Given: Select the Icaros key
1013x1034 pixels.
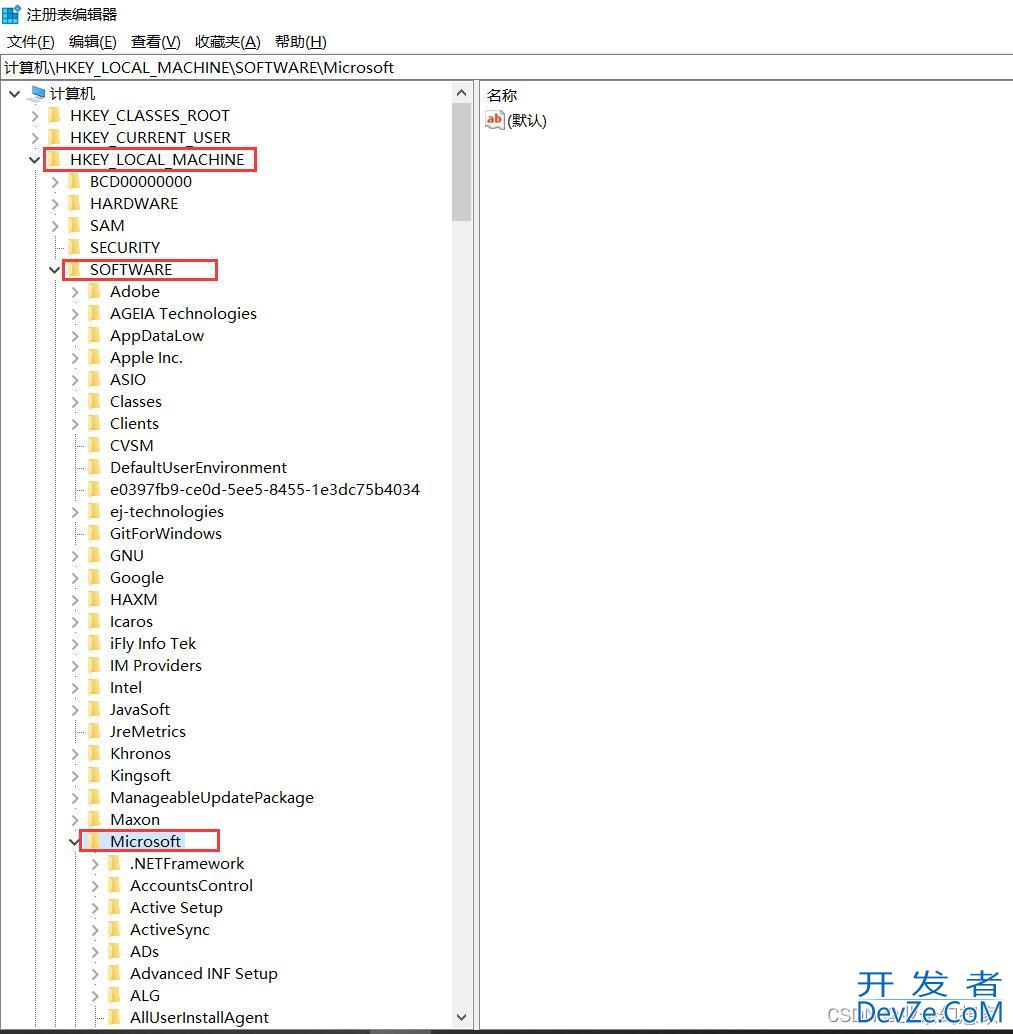Looking at the screenshot, I should pyautogui.click(x=131, y=622).
